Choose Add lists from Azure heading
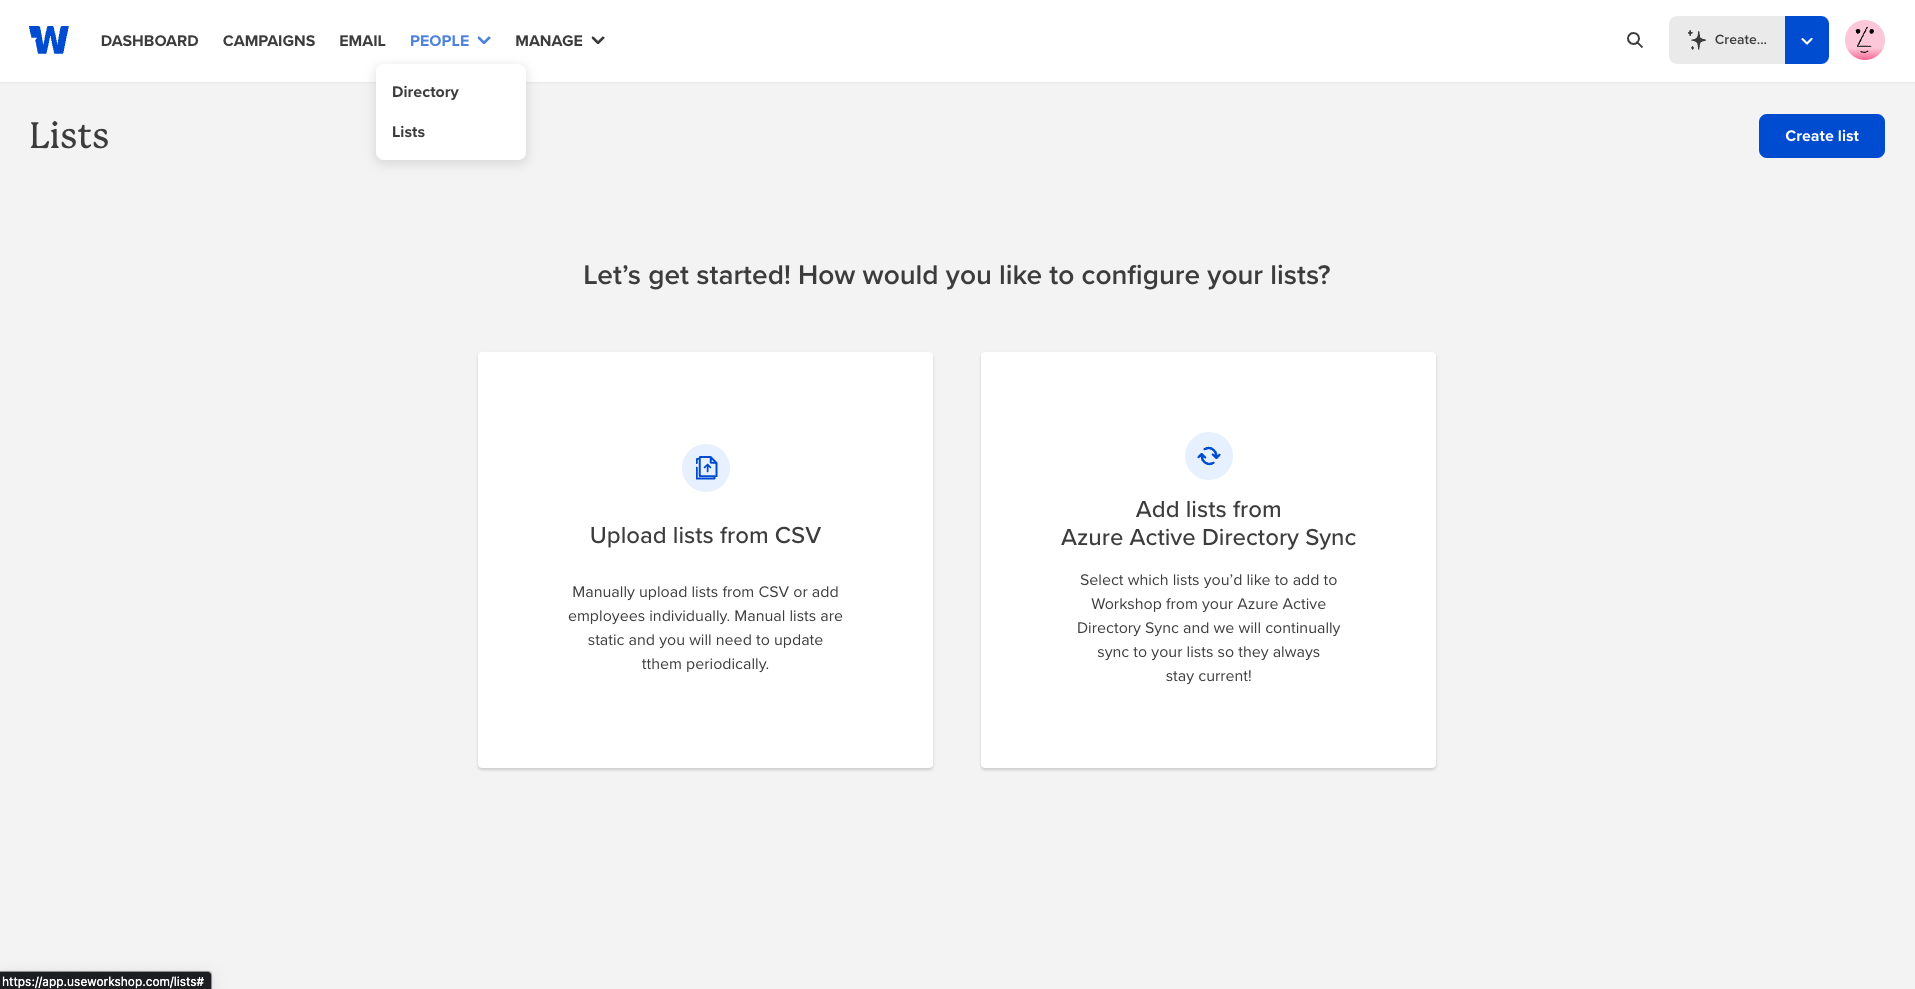Image resolution: width=1915 pixels, height=989 pixels. [x=1208, y=523]
